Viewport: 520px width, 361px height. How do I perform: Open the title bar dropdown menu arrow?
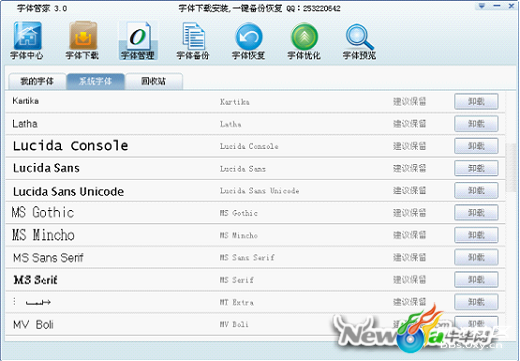482,6
